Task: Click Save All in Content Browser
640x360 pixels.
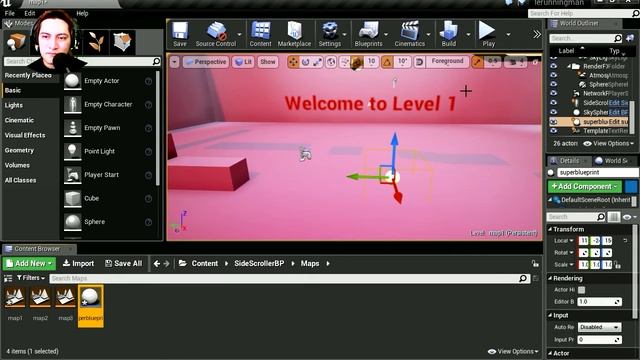Action: point(123,264)
